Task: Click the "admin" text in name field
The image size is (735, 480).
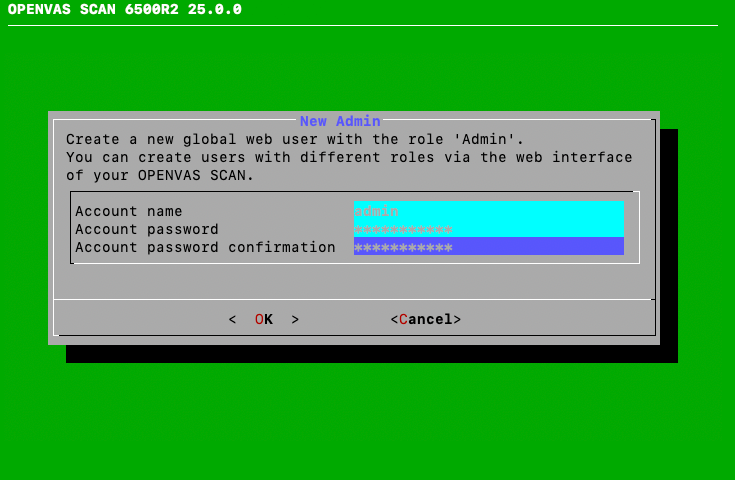Action: click(x=376, y=211)
